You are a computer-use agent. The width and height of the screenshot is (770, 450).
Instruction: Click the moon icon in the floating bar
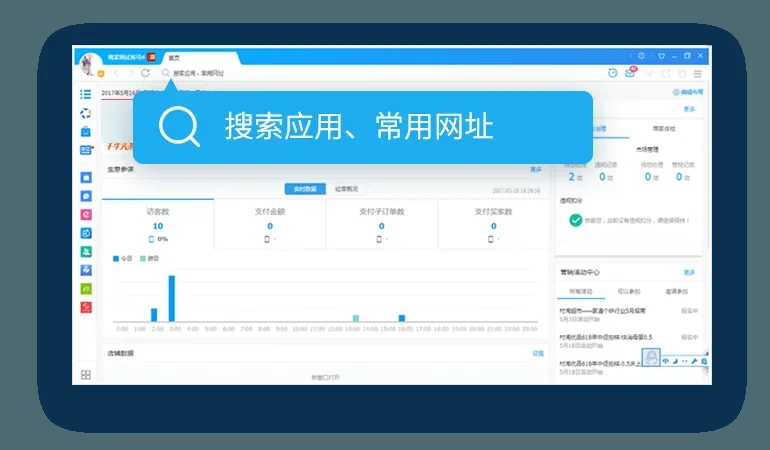tap(675, 361)
